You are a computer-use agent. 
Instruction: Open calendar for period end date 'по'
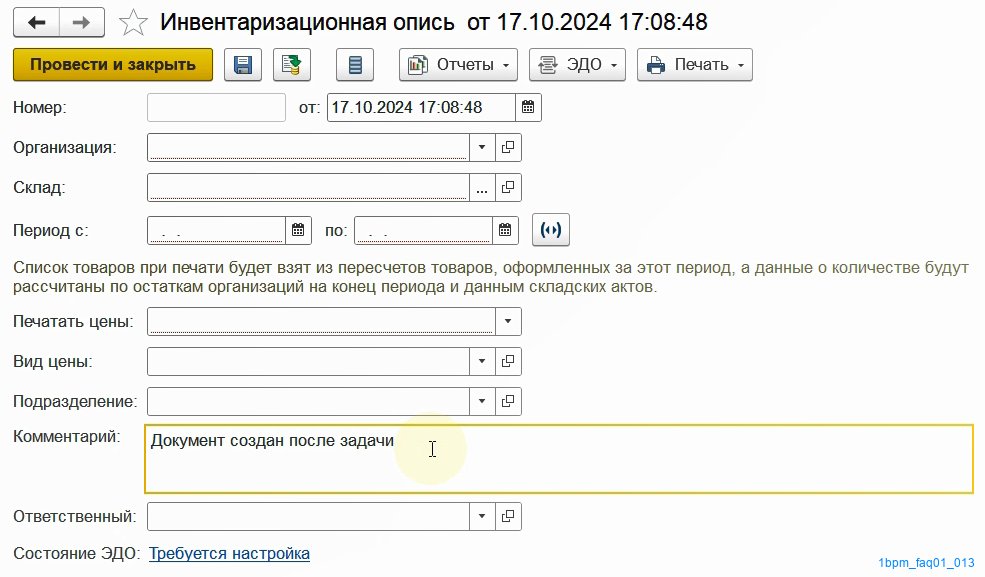point(505,230)
